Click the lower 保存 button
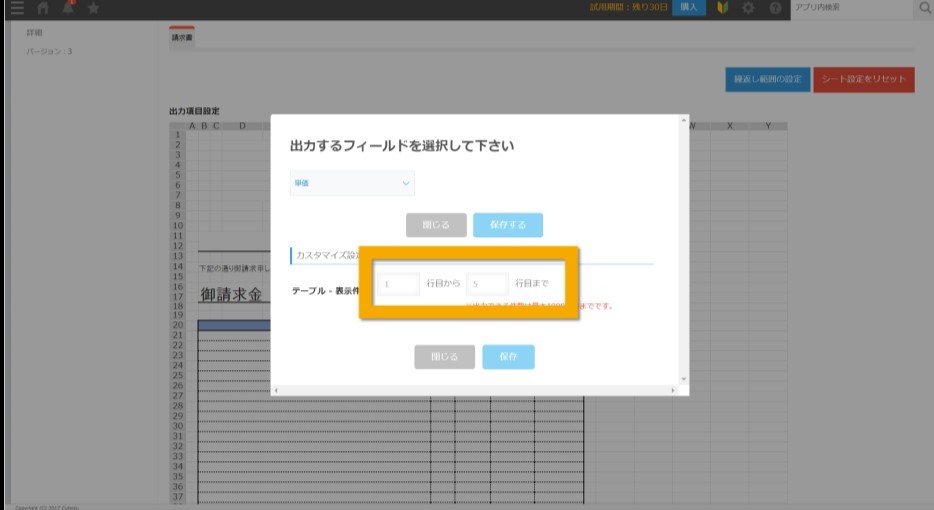 tap(508, 356)
